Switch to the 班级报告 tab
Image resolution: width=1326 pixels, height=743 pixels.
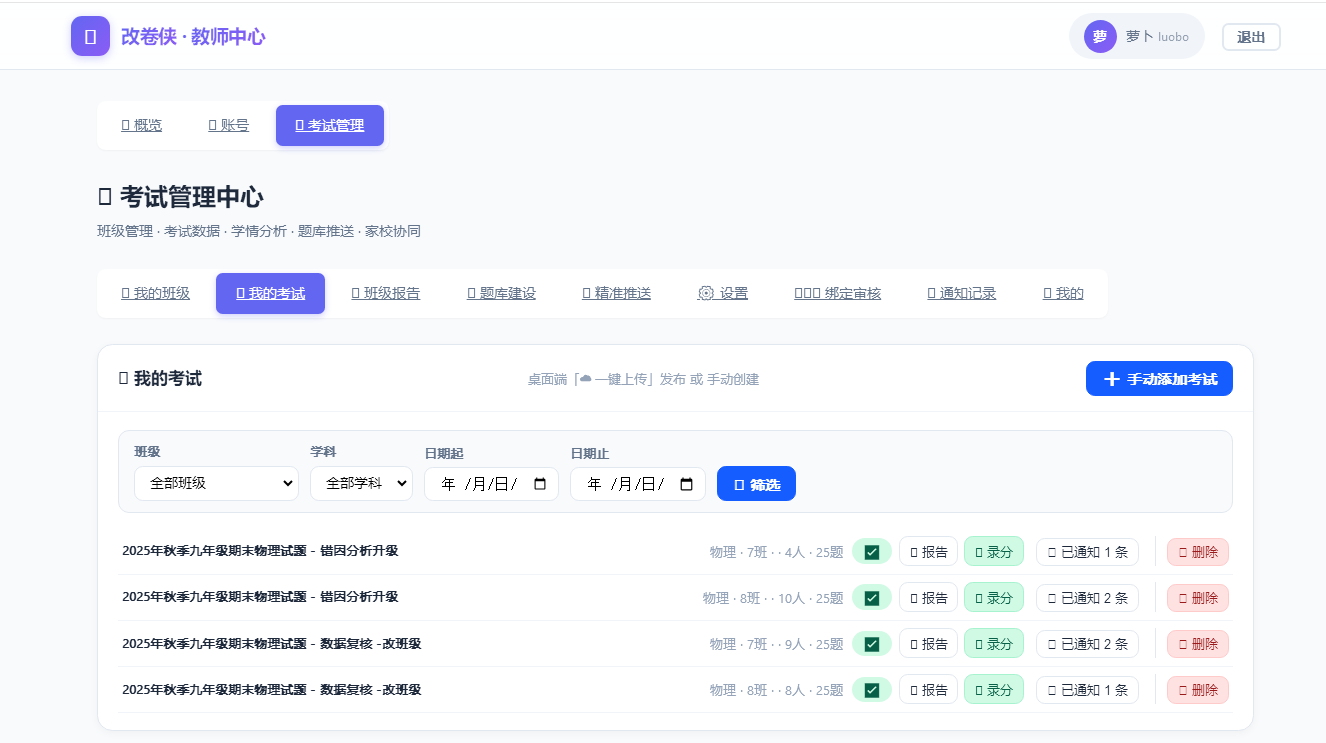point(386,293)
